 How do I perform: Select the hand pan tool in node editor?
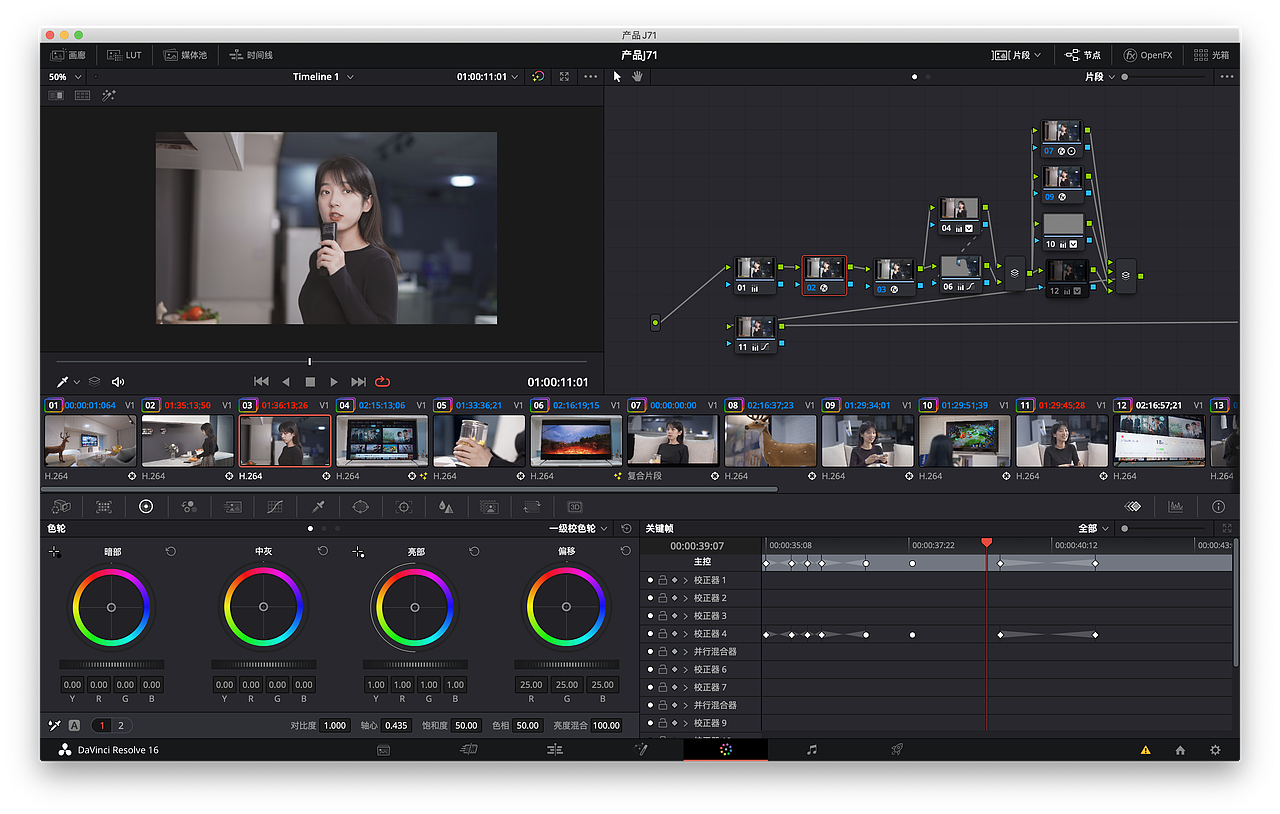pos(637,77)
